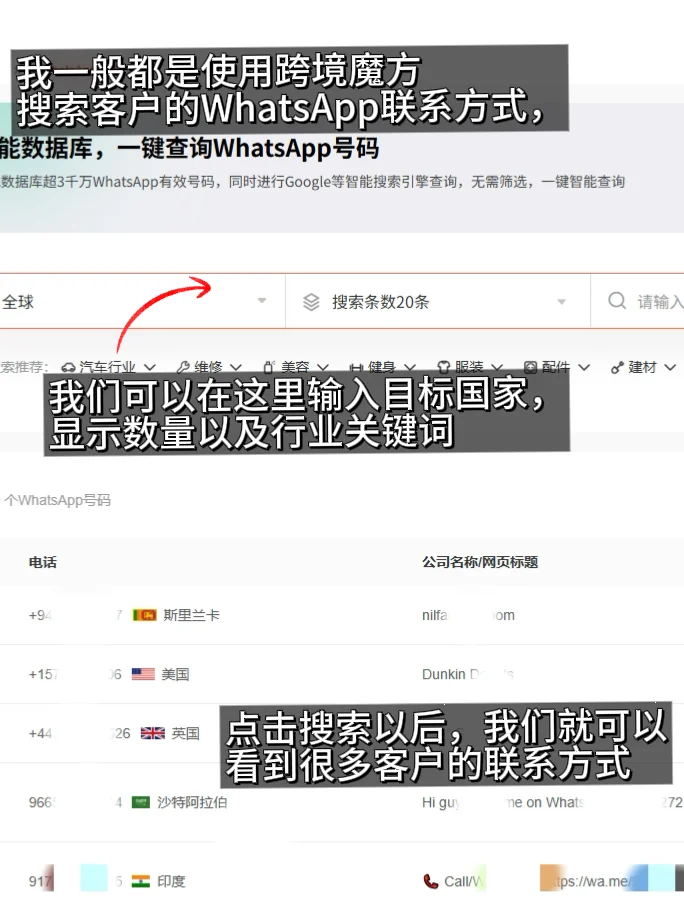Image resolution: width=684 pixels, height=912 pixels.
Task: Select the 健身 search recommendation
Action: (x=382, y=368)
